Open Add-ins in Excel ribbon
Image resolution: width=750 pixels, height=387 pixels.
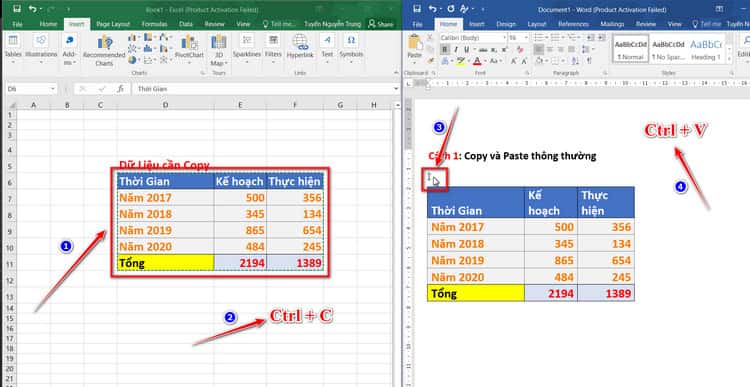tap(70, 49)
